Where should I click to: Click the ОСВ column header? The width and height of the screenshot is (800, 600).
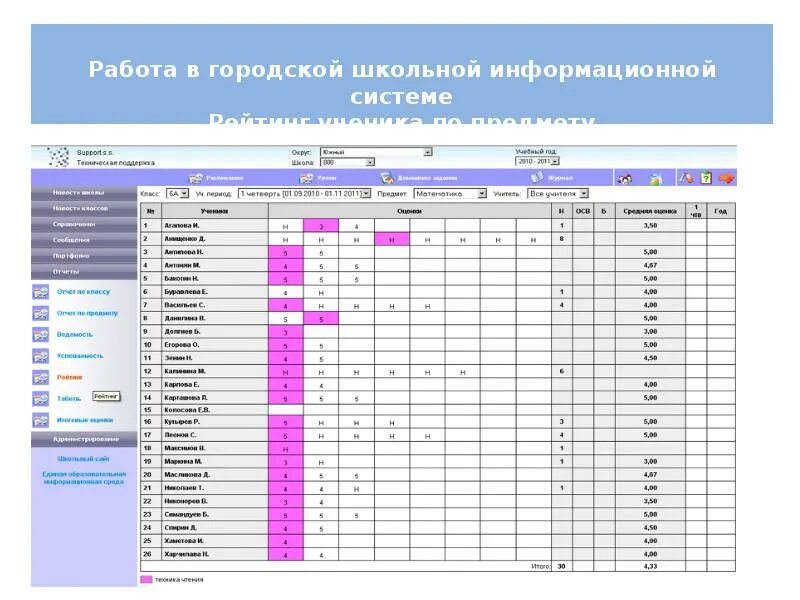(x=583, y=211)
